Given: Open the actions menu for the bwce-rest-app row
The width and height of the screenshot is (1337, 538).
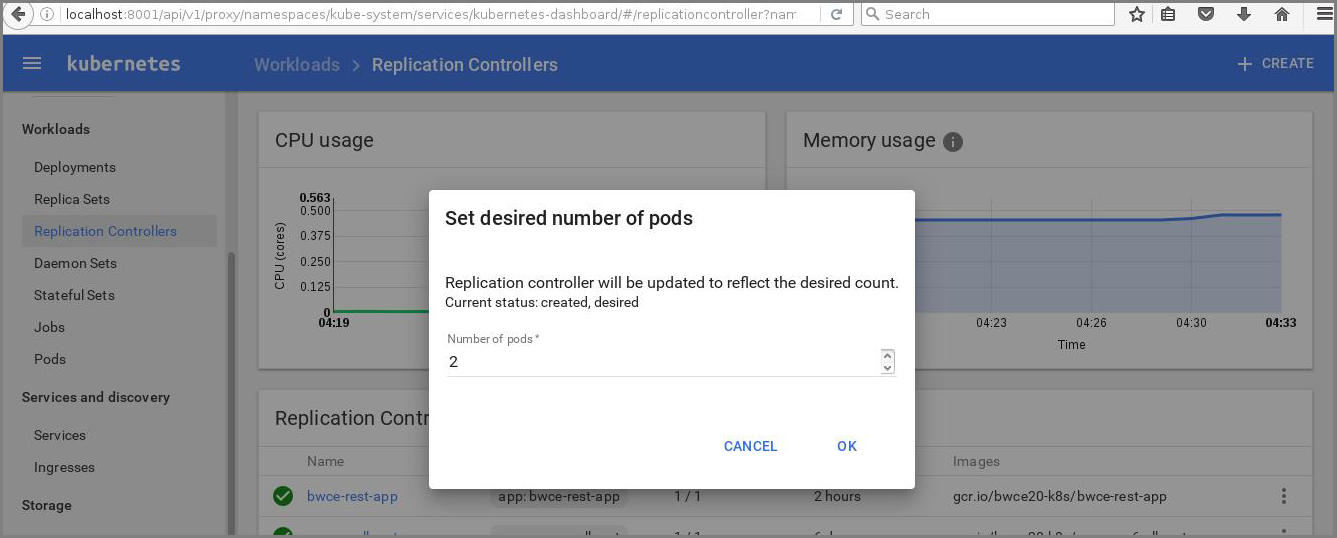Looking at the screenshot, I should [x=1283, y=496].
